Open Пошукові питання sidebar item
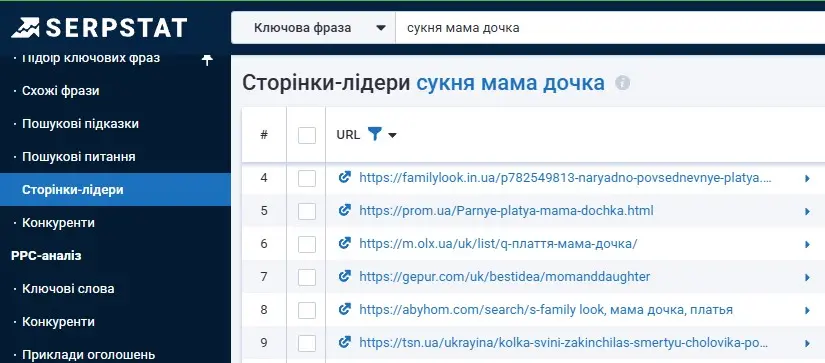The width and height of the screenshot is (825, 363). click(79, 157)
